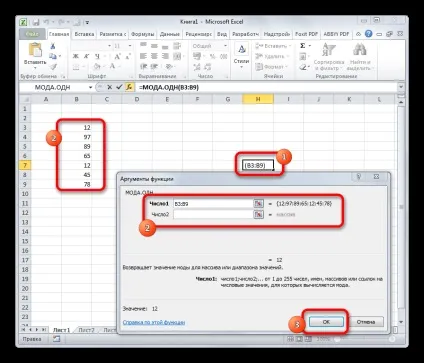
Task: Click the Insert Function fx icon
Action: point(129,87)
